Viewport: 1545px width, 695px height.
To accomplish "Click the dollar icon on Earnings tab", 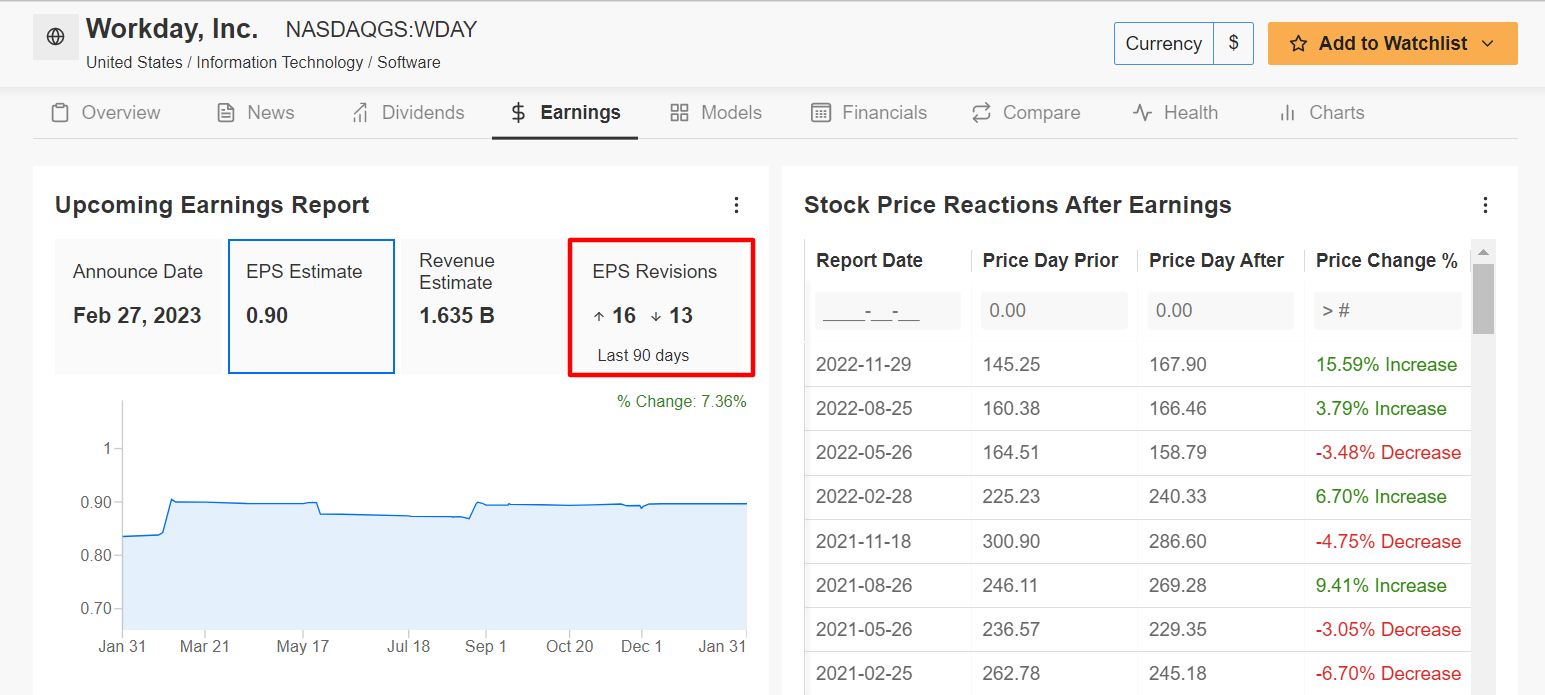I will pyautogui.click(x=518, y=113).
